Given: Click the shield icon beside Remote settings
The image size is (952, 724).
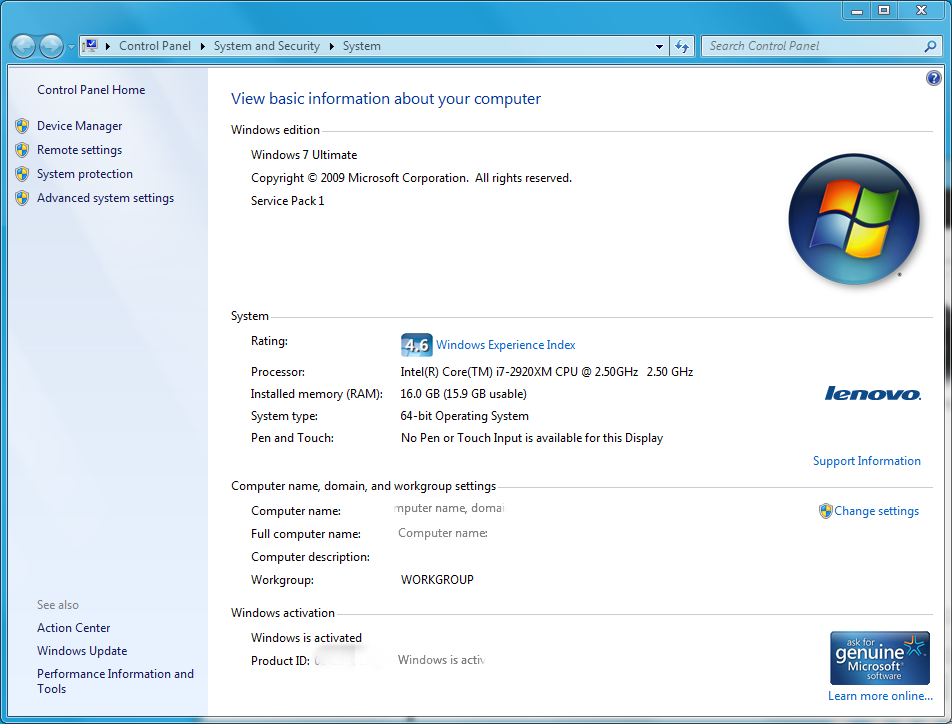Looking at the screenshot, I should click(x=22, y=150).
